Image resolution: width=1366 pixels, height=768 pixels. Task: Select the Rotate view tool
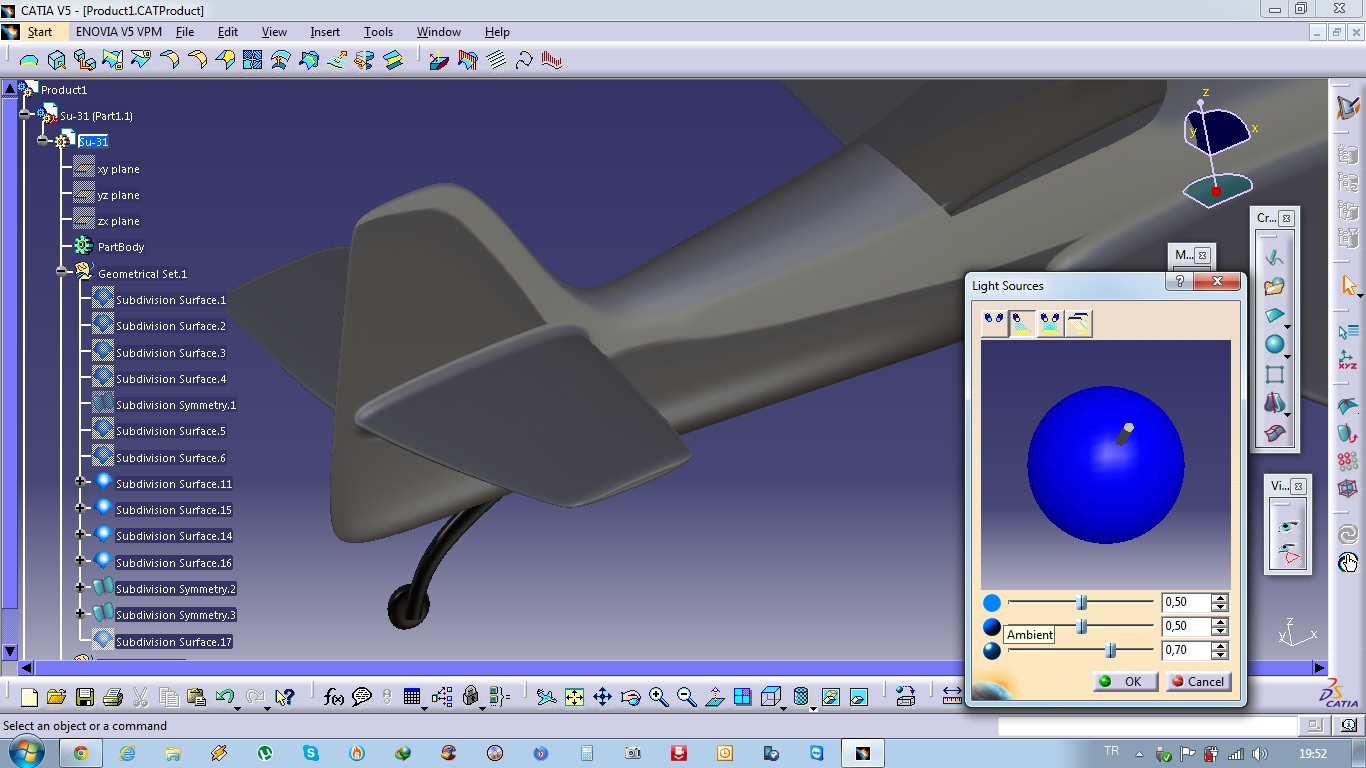click(630, 697)
